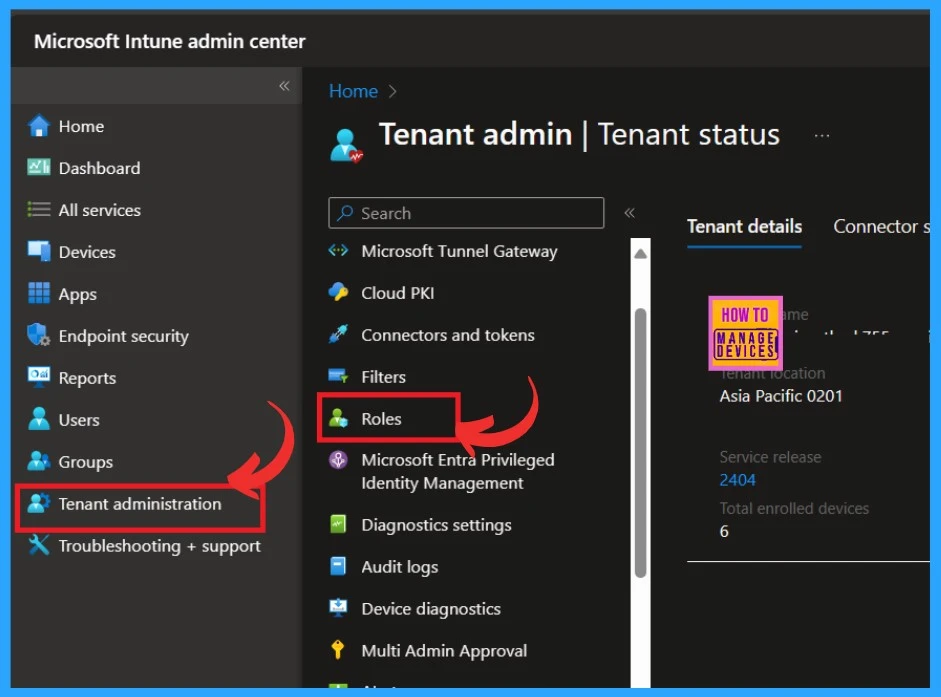Select Connectors and tokens entry

[448, 335]
